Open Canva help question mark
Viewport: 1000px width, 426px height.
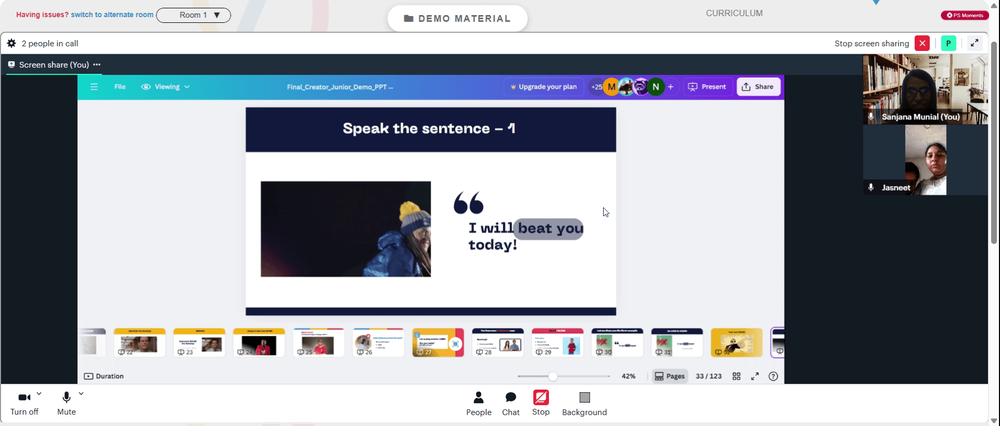(x=774, y=376)
